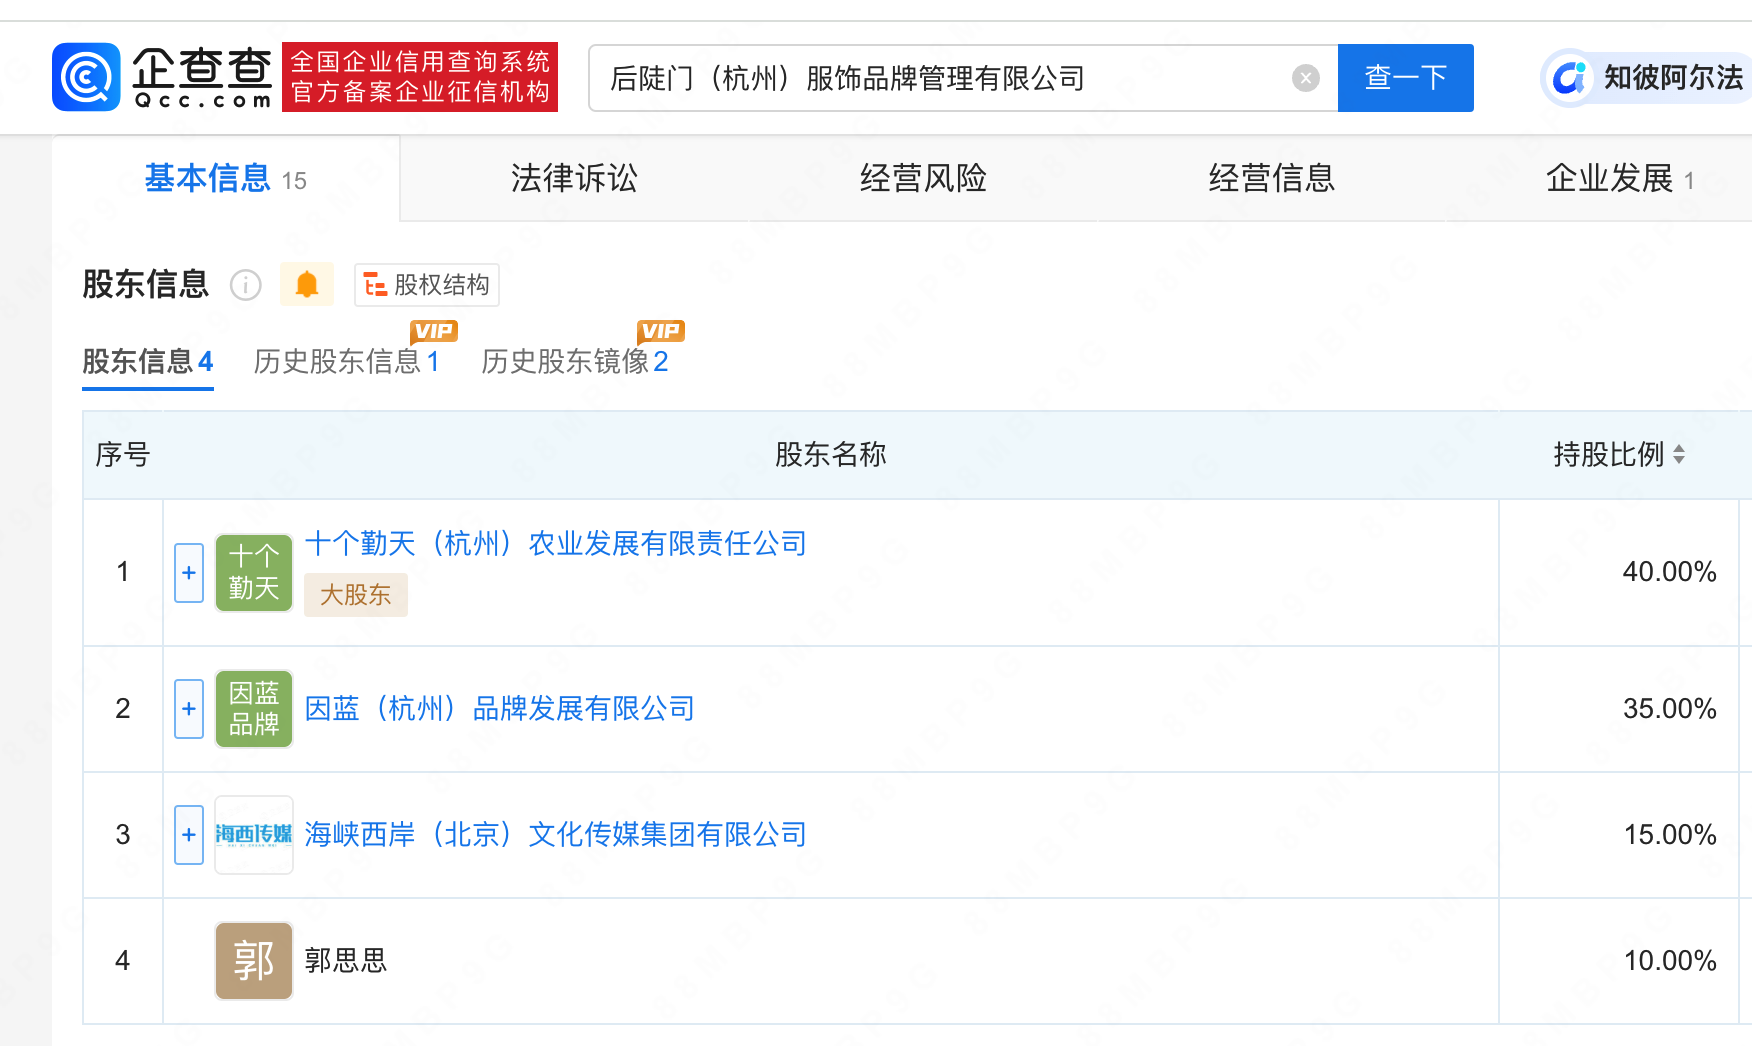Click the 股东名称 column header
This screenshot has width=1752, height=1046.
tap(830, 455)
